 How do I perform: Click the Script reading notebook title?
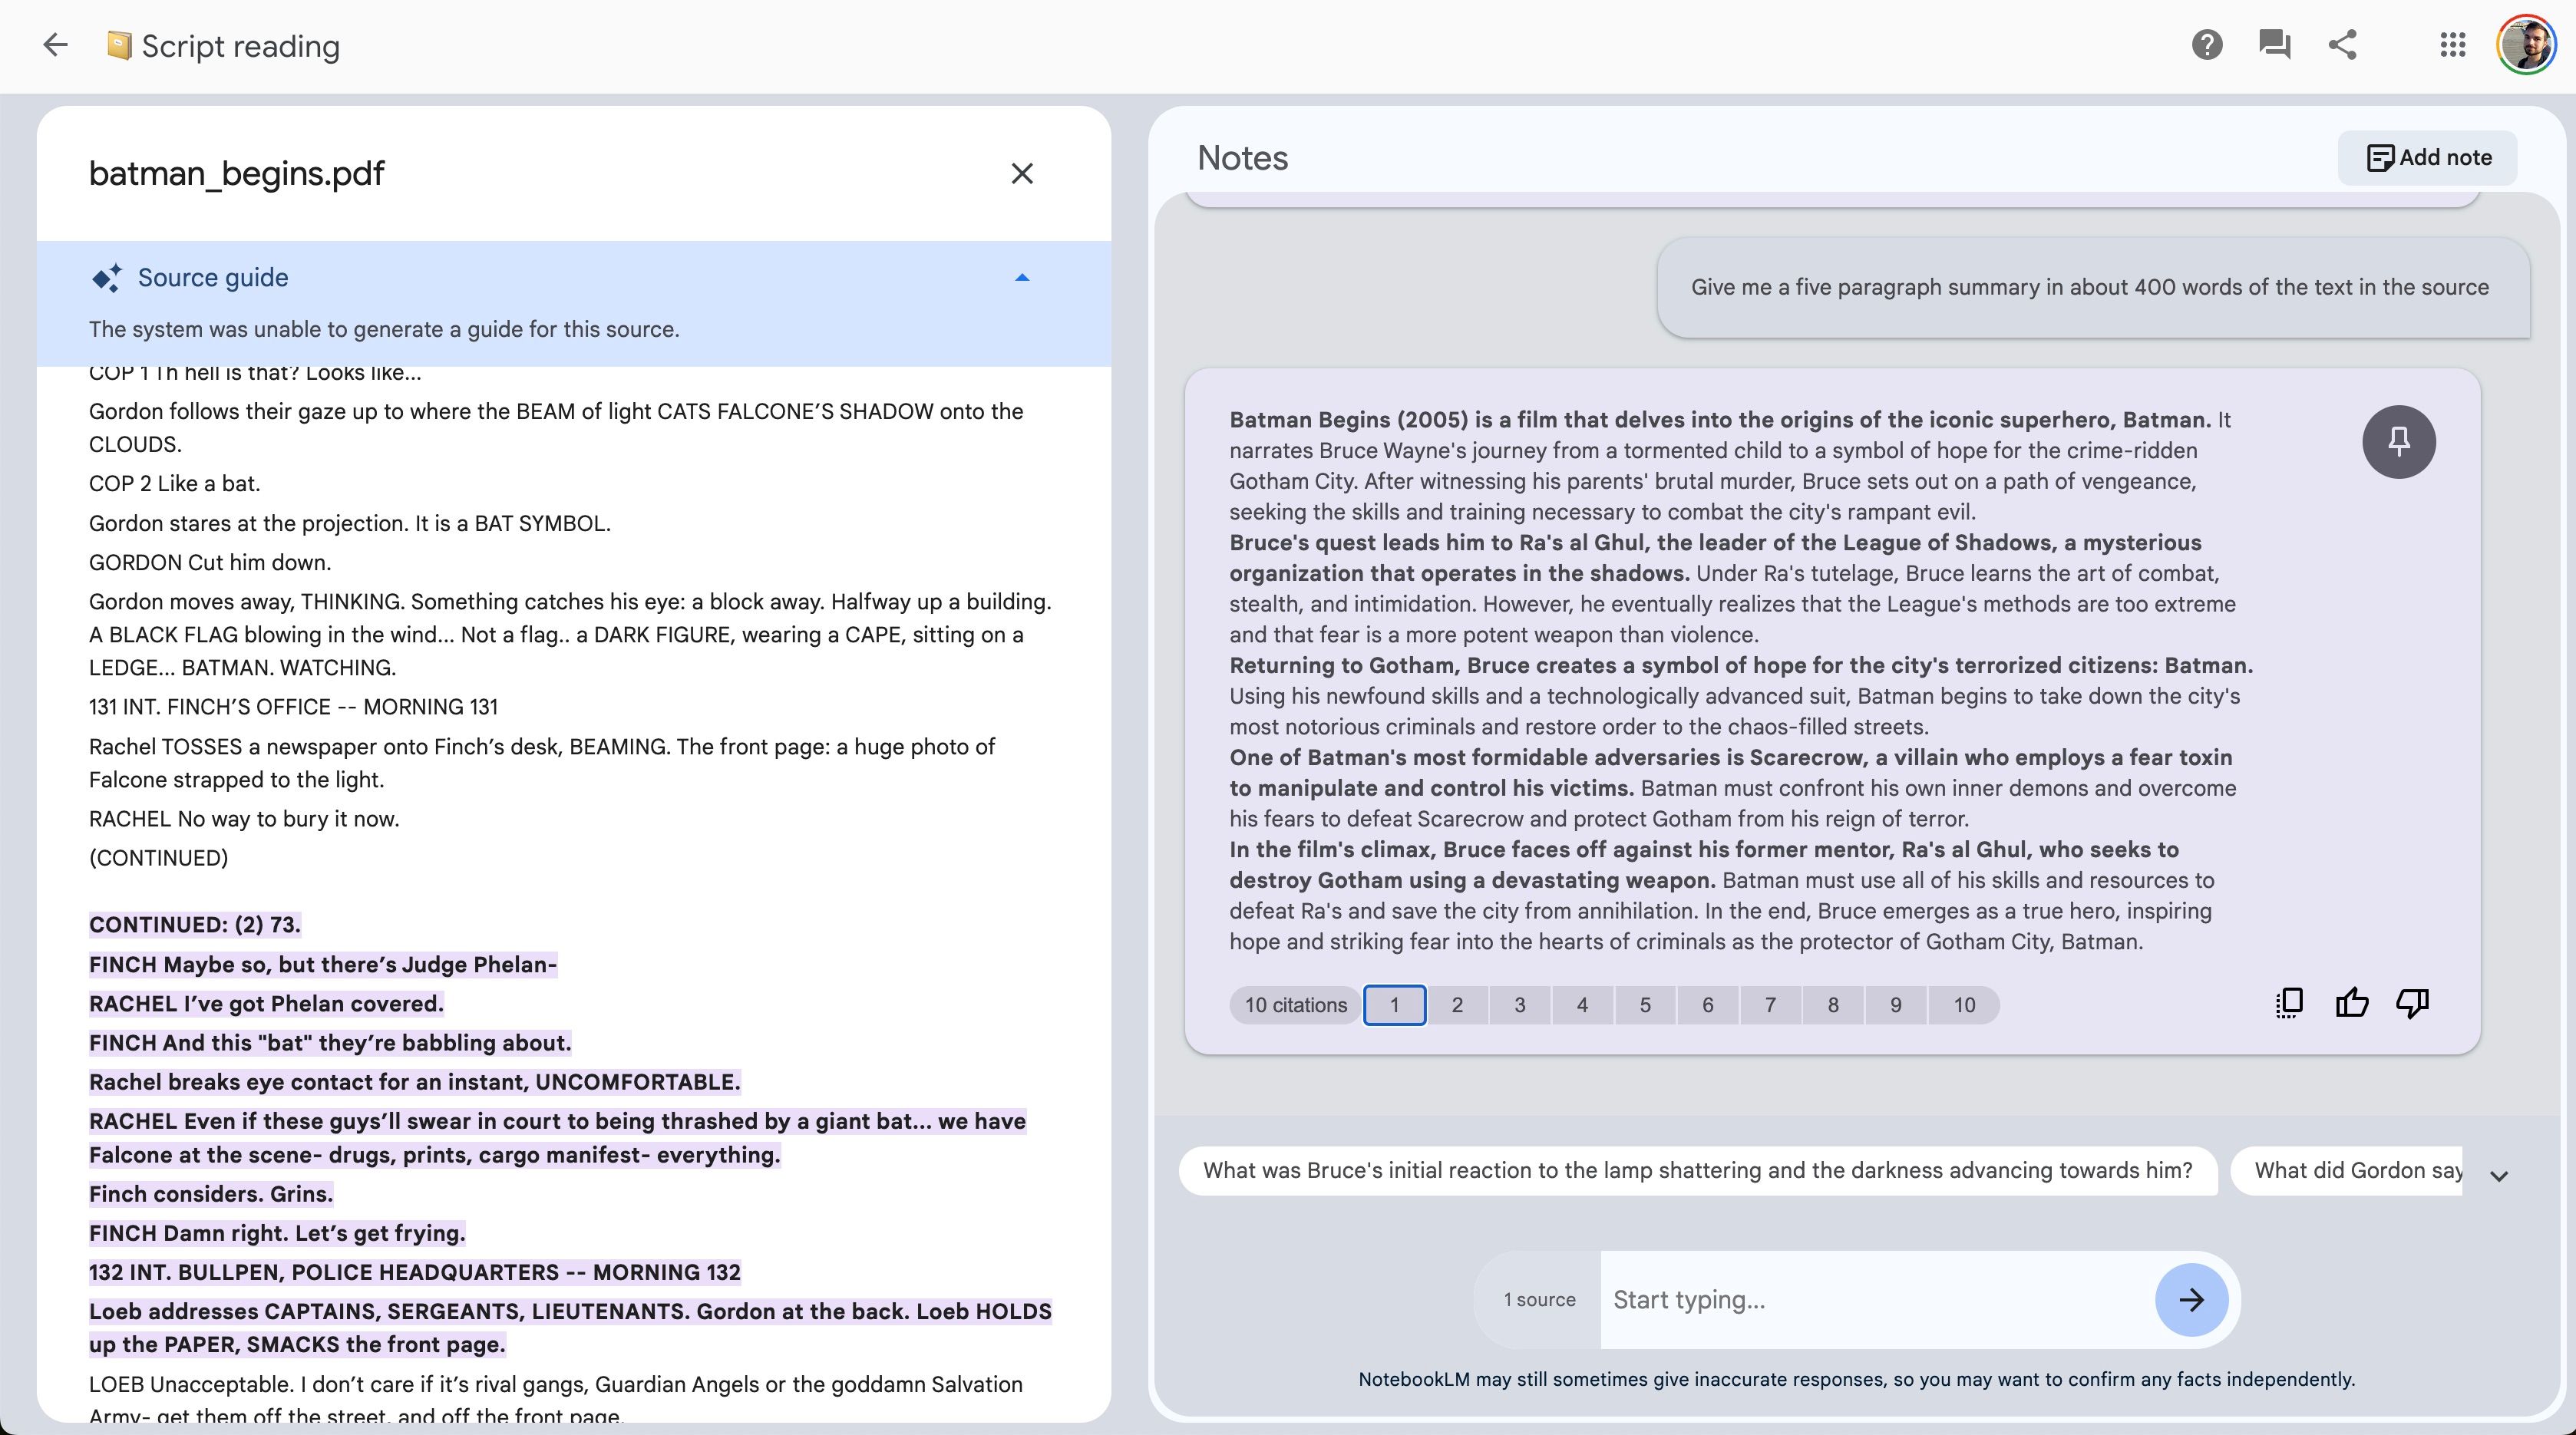click(x=240, y=46)
